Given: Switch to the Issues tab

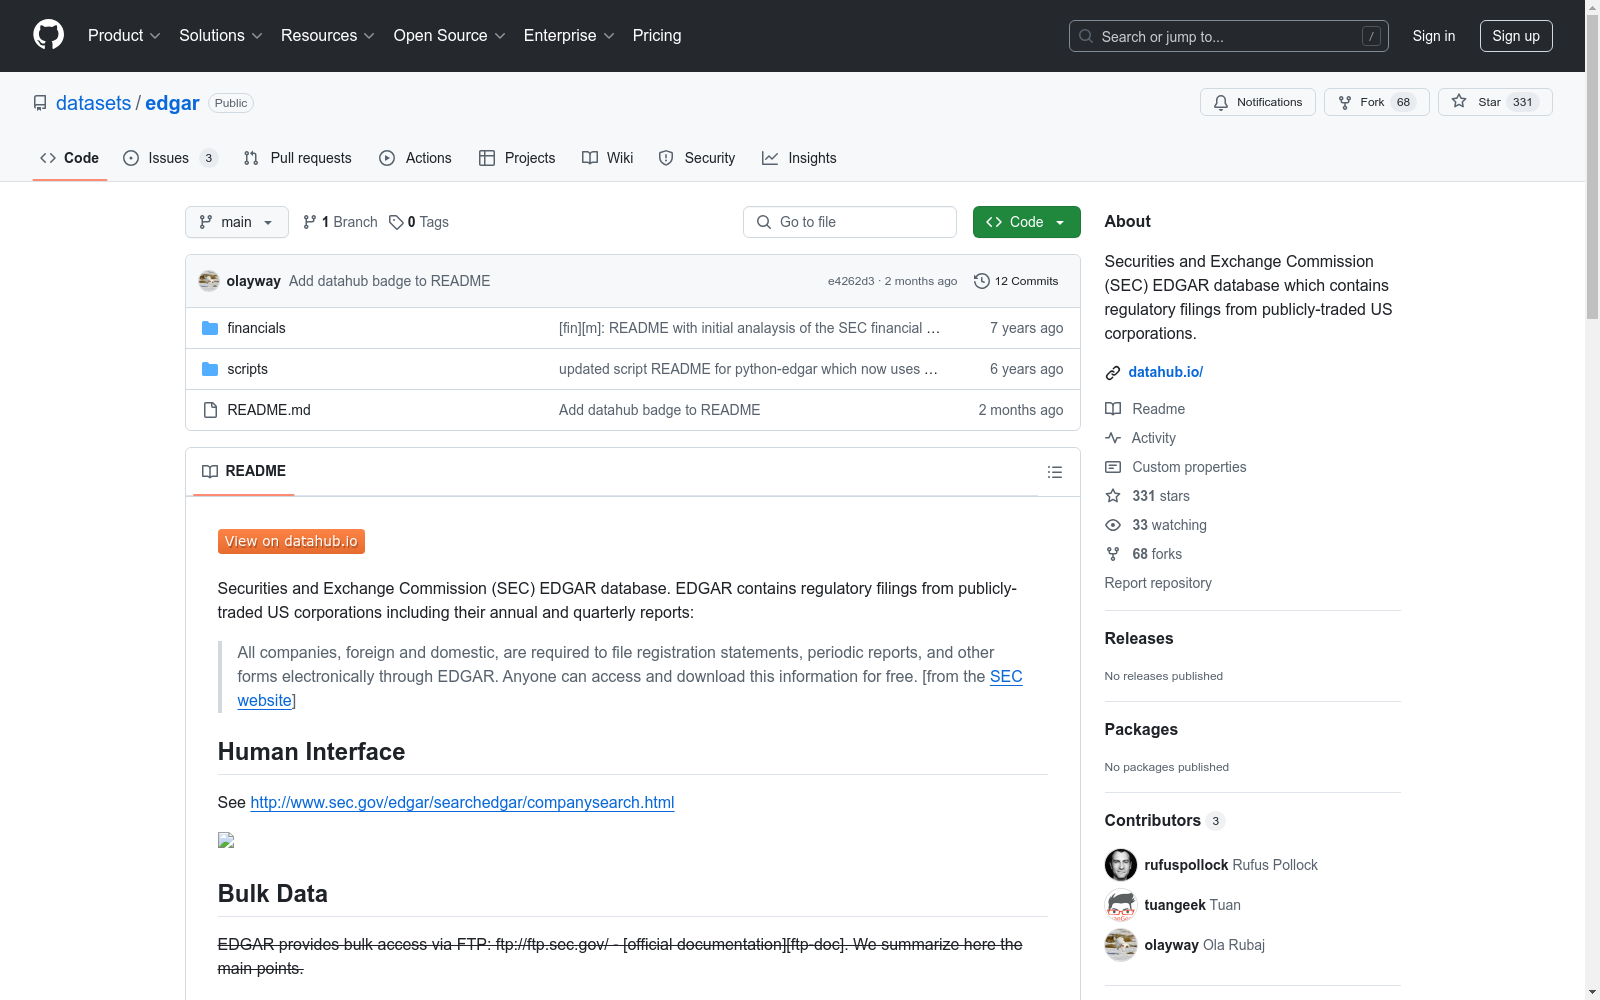Looking at the screenshot, I should coord(170,158).
